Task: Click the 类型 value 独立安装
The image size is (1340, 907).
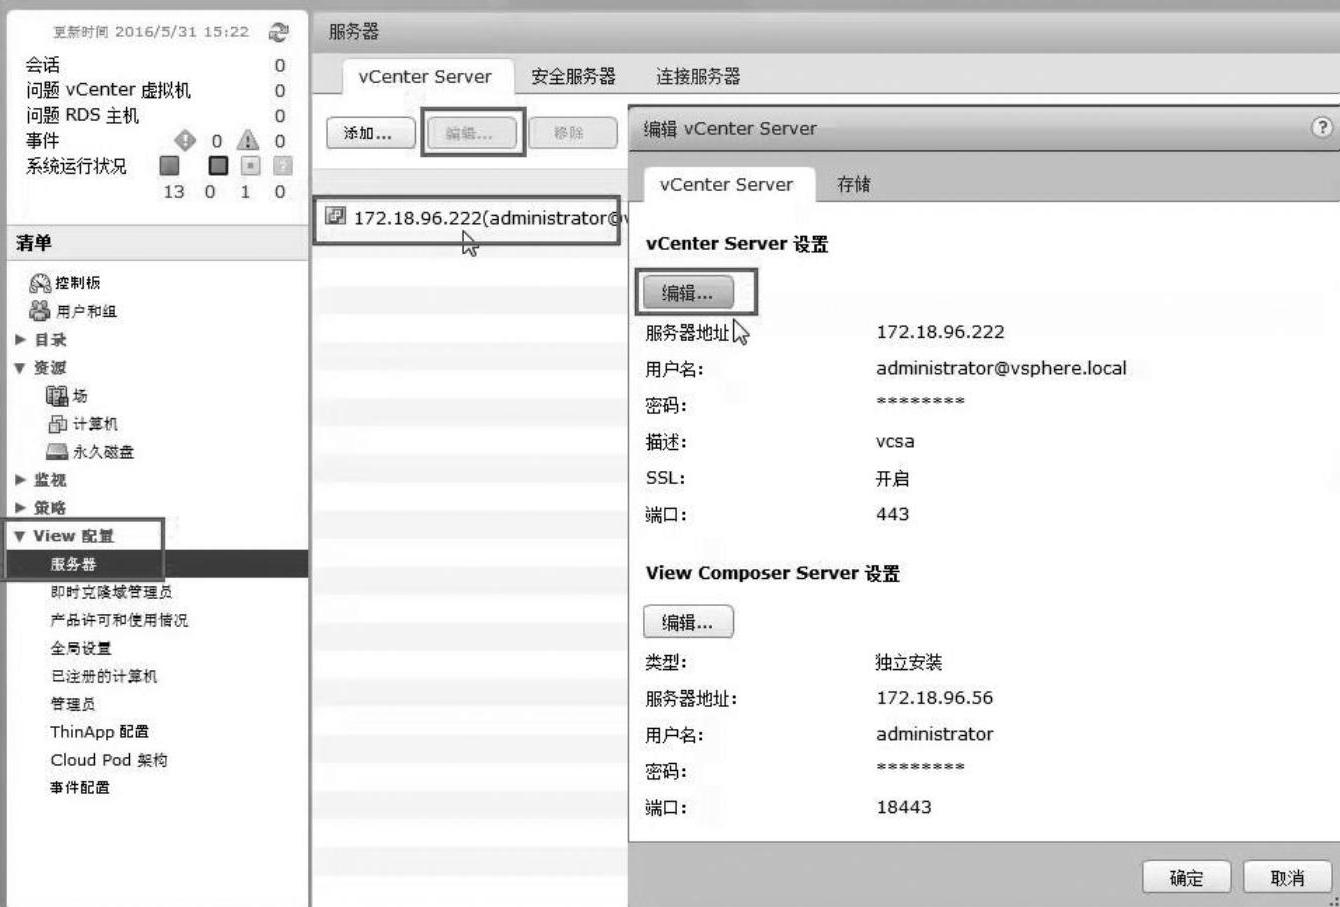Action: pos(909,662)
